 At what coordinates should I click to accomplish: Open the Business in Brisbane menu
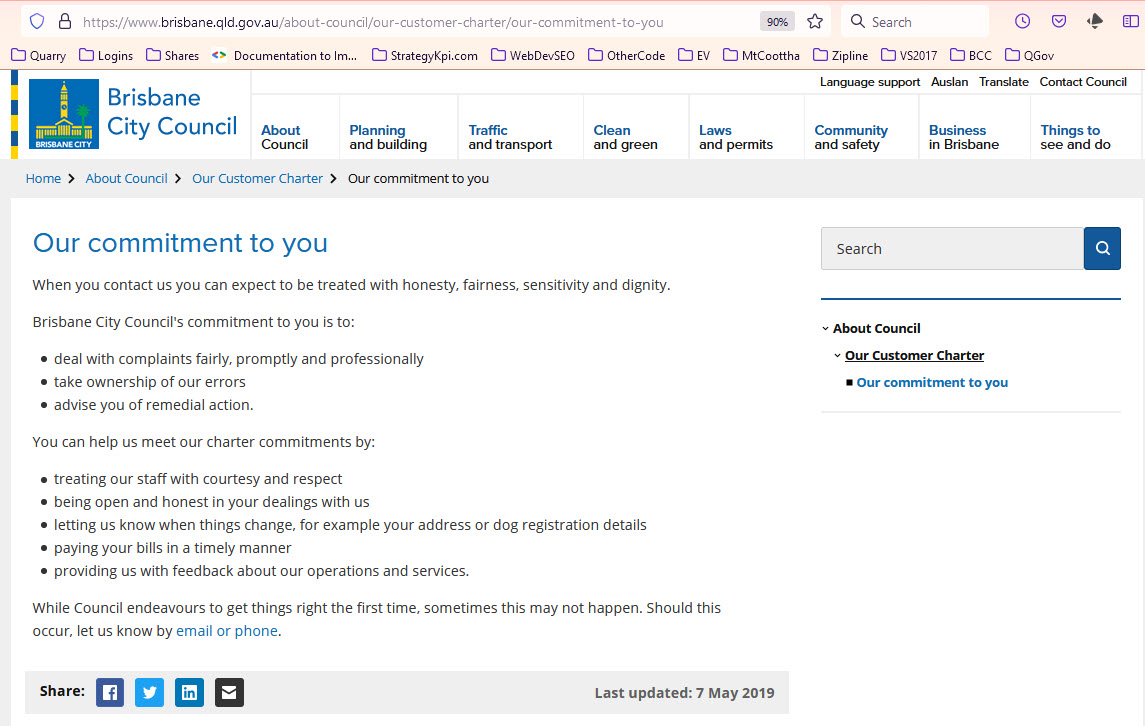coord(963,137)
